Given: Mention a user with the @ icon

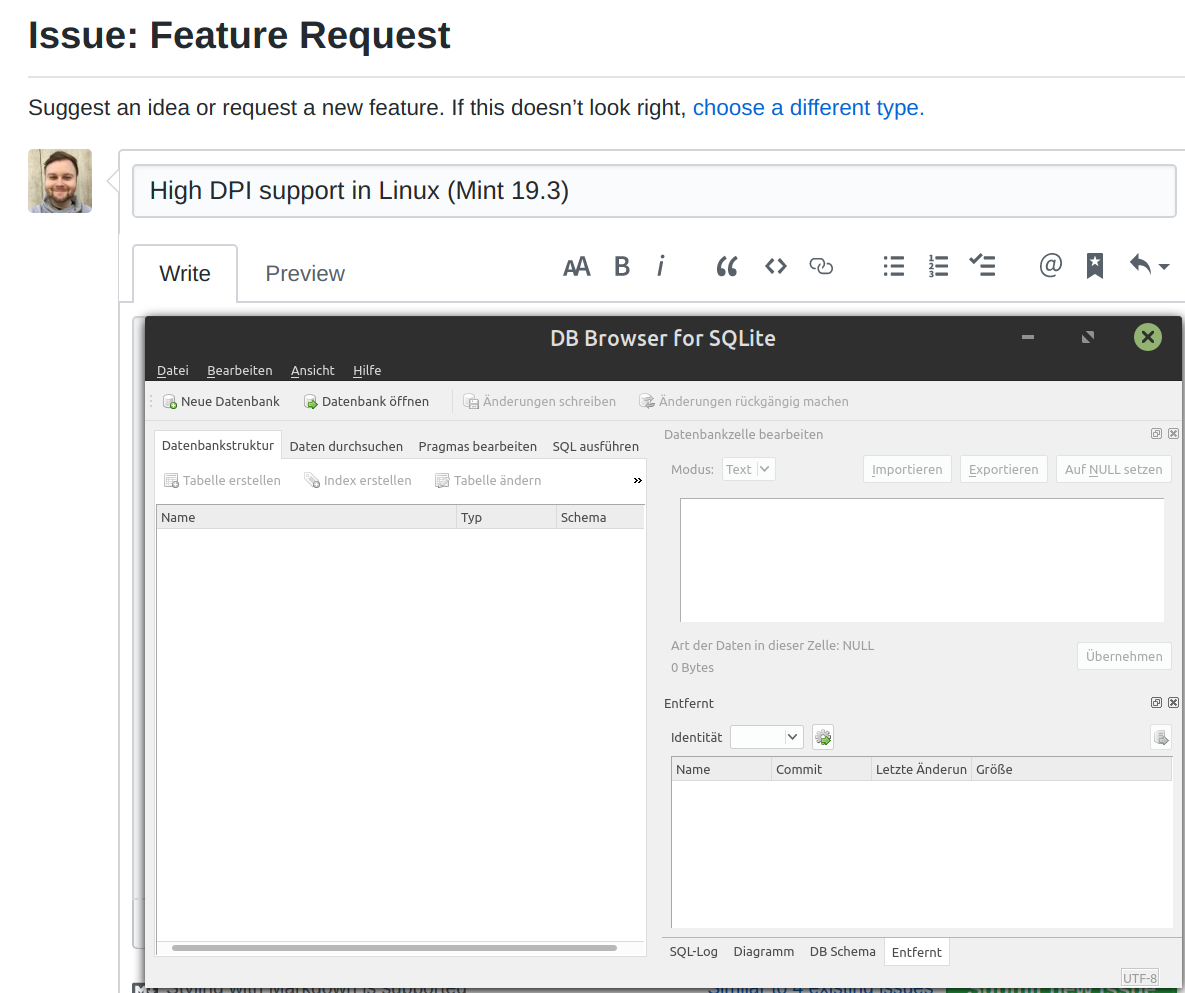Looking at the screenshot, I should pyautogui.click(x=1050, y=265).
